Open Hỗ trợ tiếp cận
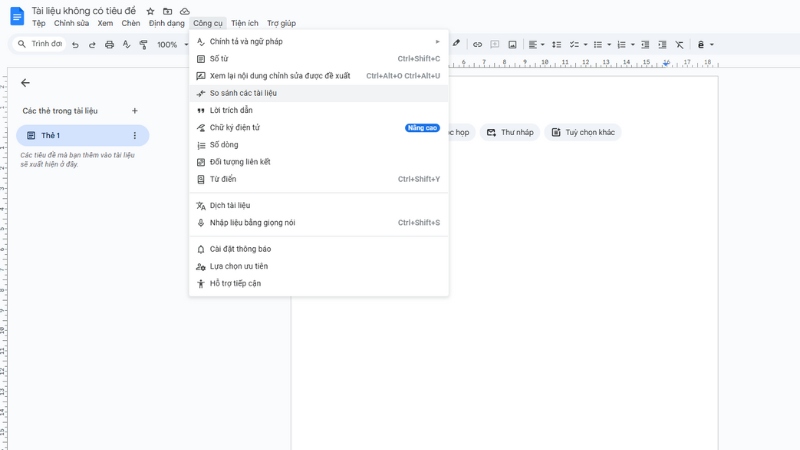Viewport: 800px width, 450px height. pyautogui.click(x=319, y=284)
